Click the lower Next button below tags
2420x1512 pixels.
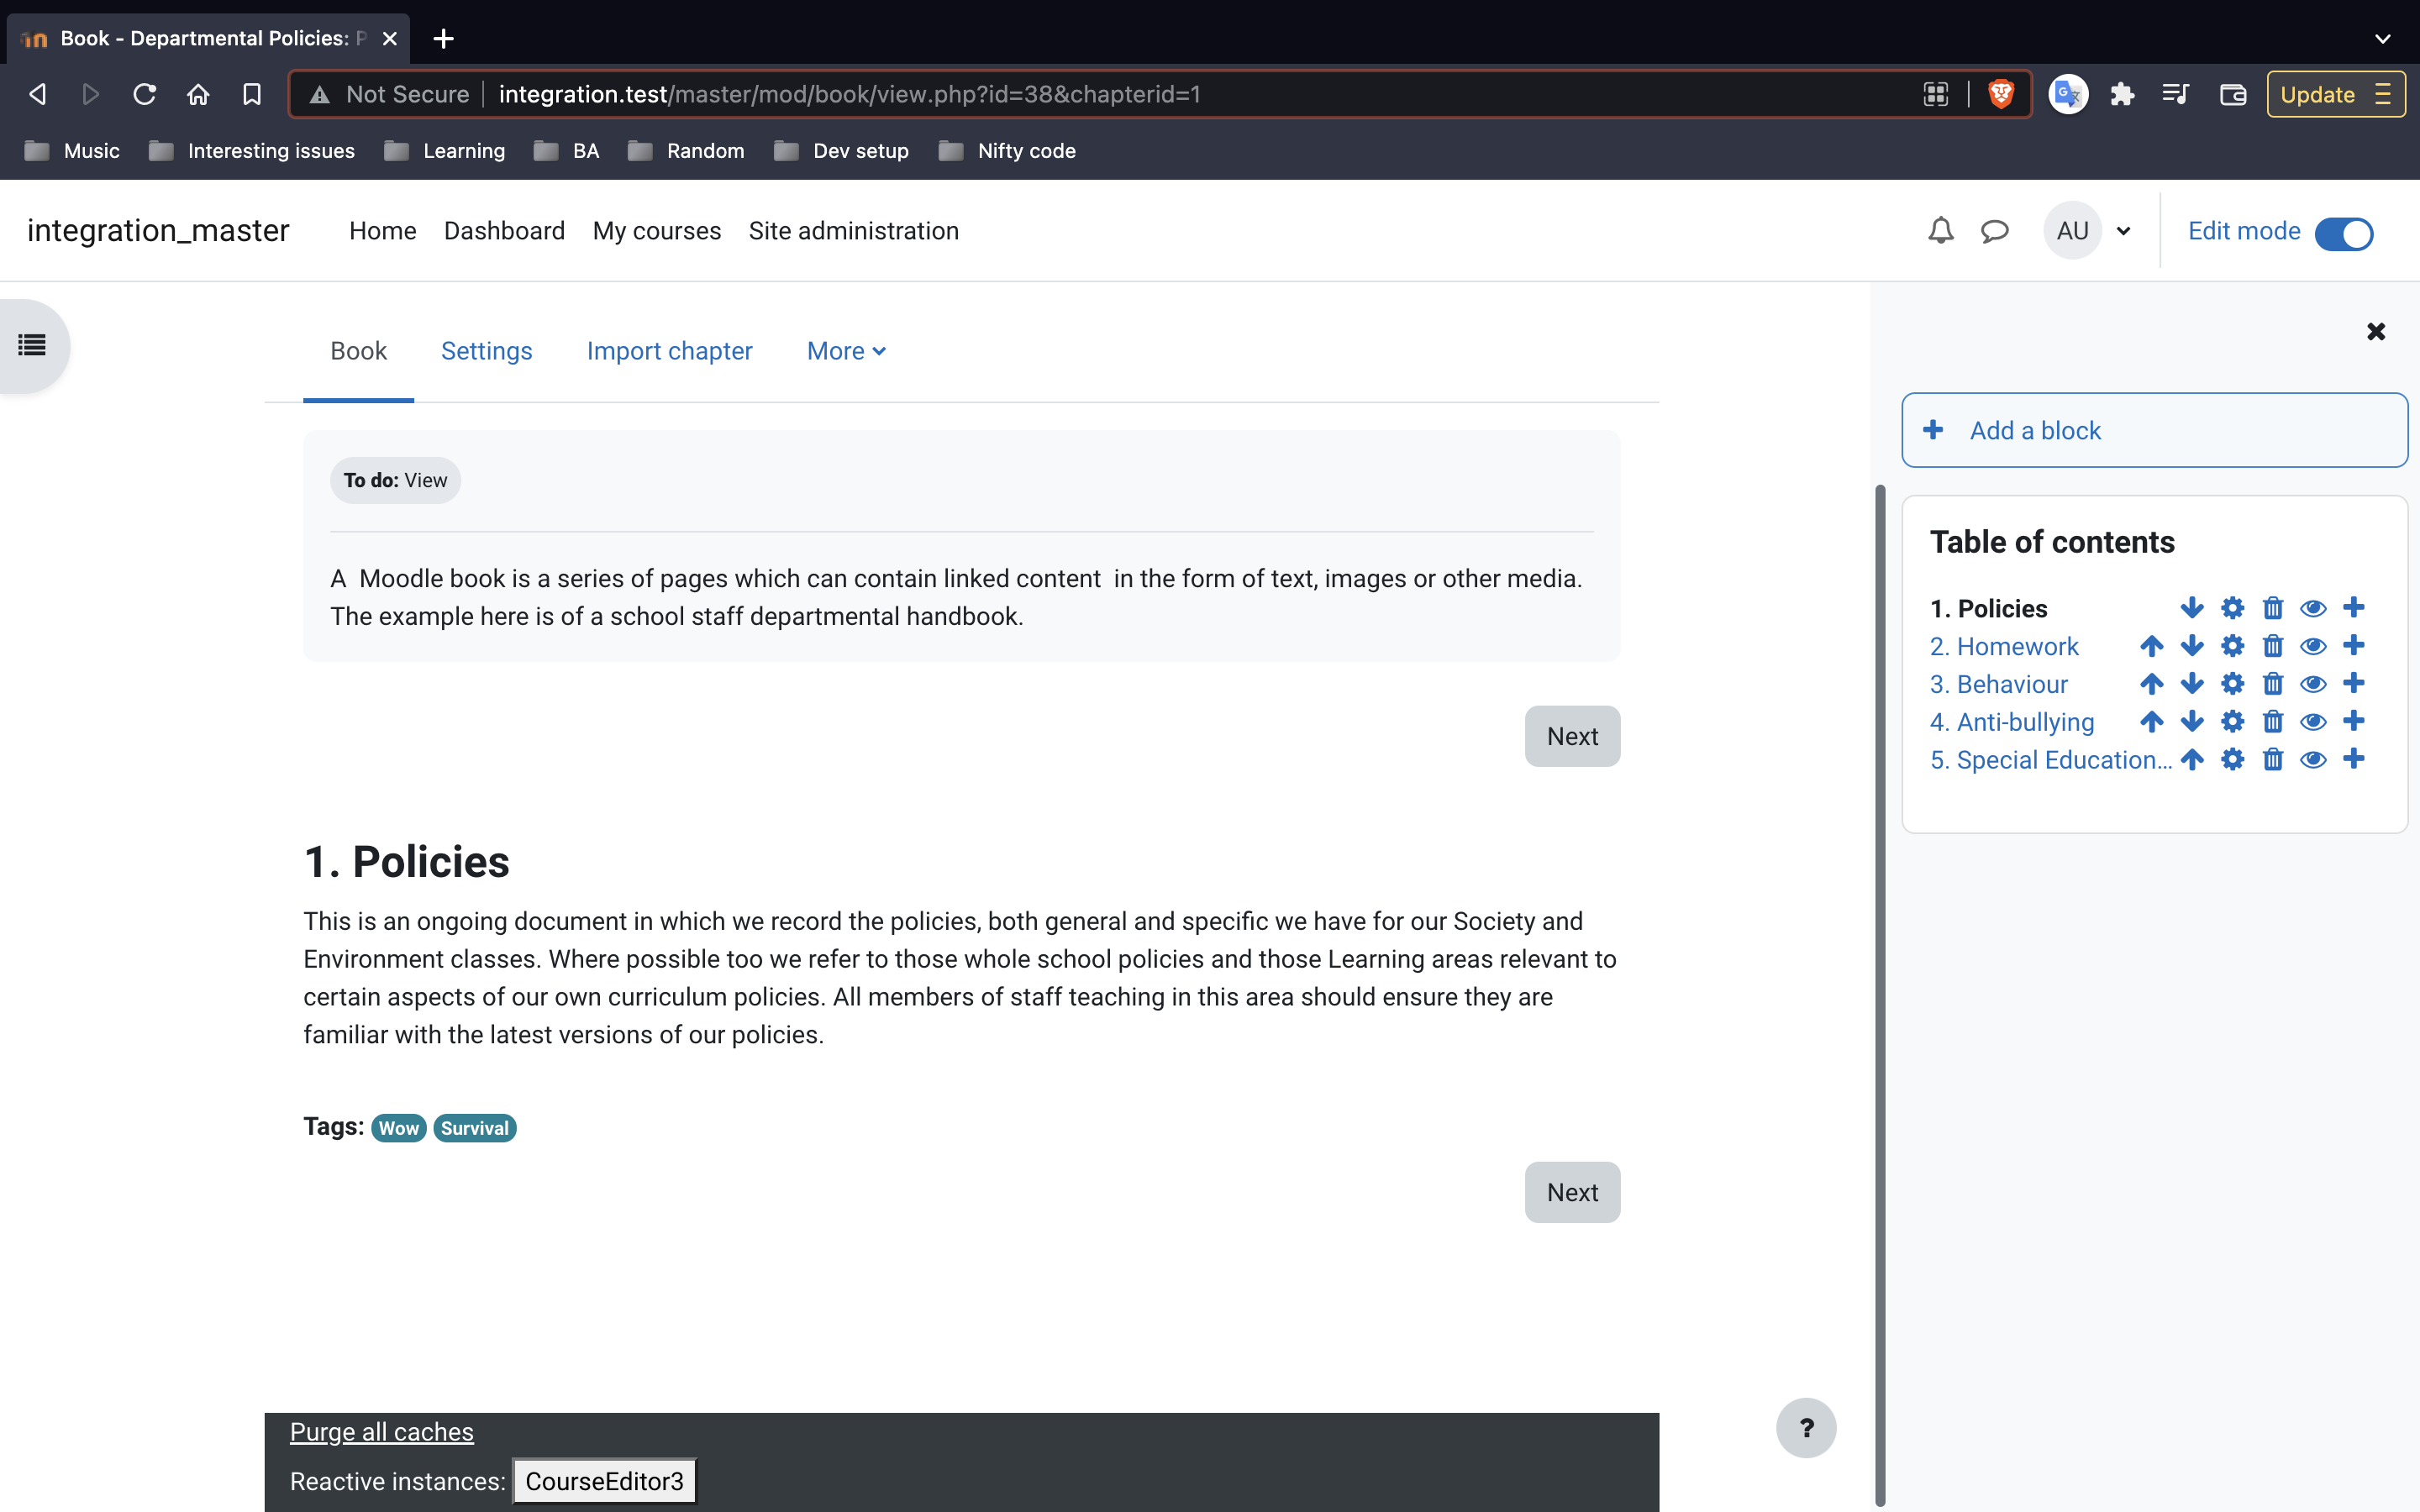[x=1572, y=1192]
